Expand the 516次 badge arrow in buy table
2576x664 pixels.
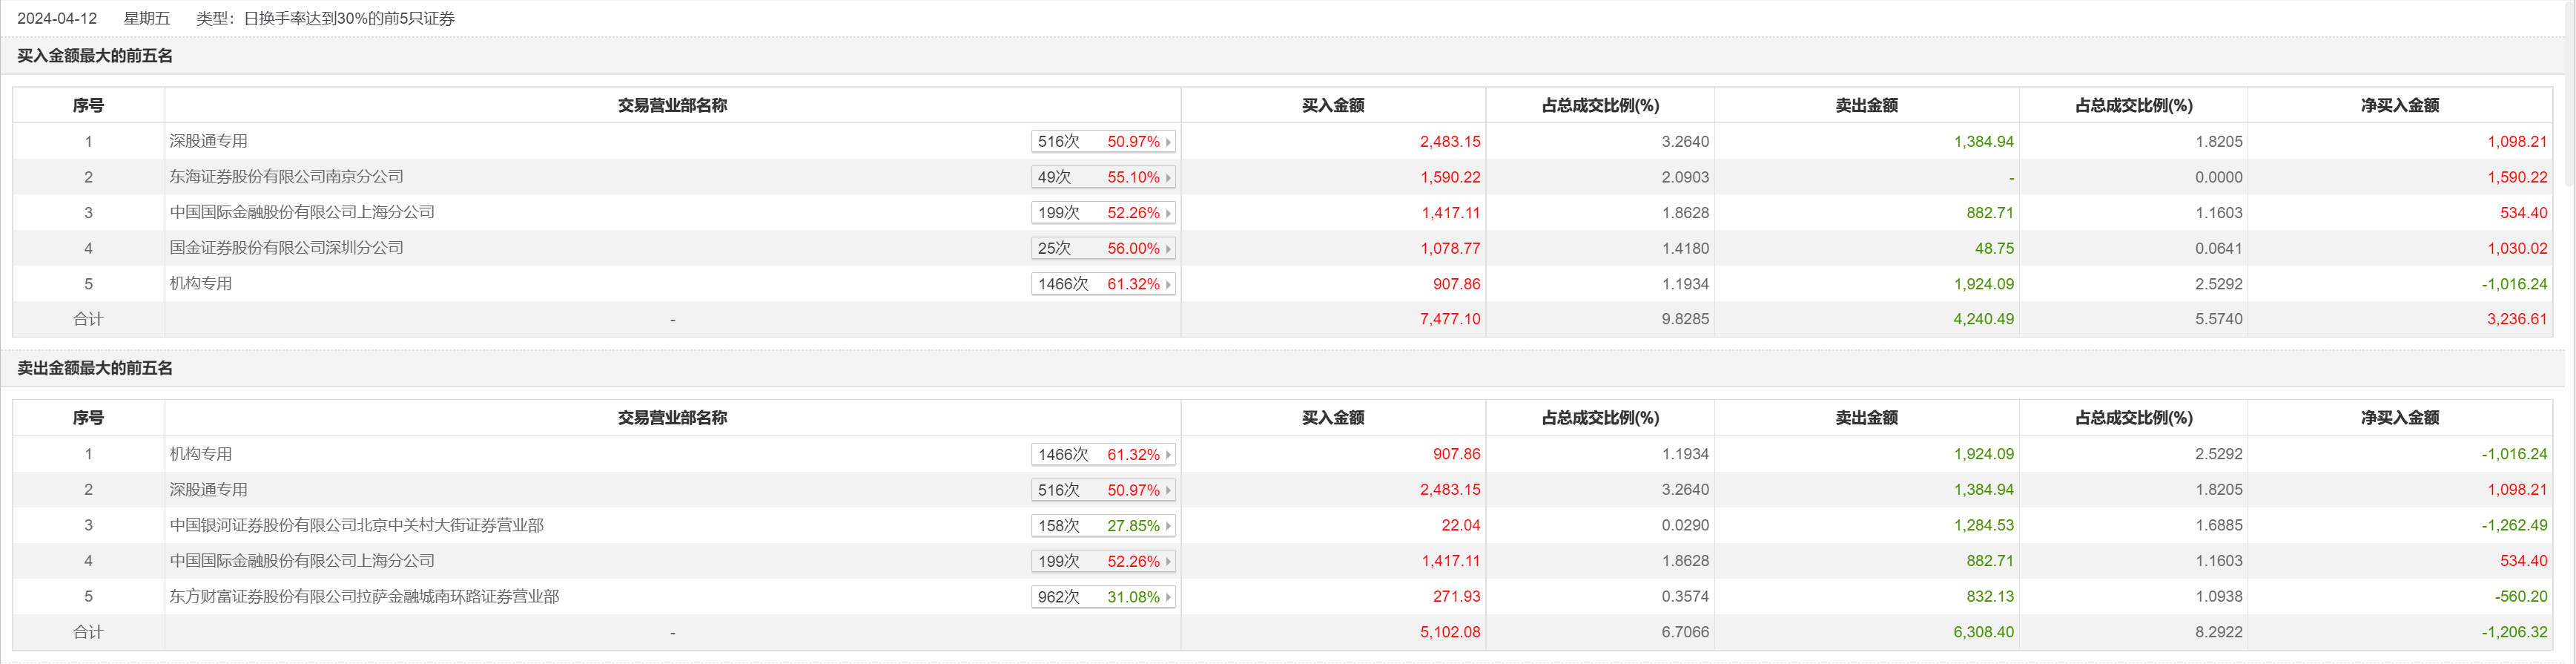point(1167,142)
